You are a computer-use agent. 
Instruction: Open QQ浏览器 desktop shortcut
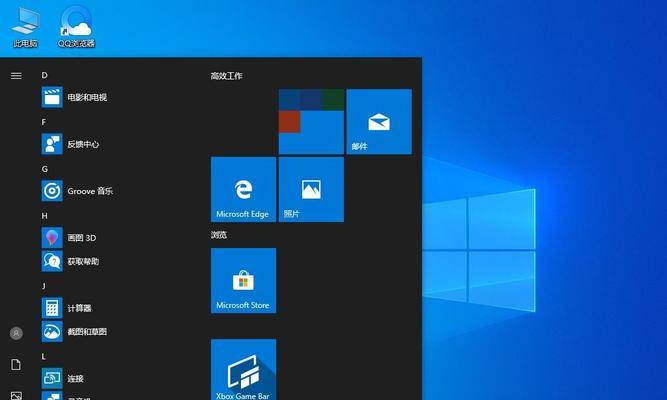(x=76, y=26)
